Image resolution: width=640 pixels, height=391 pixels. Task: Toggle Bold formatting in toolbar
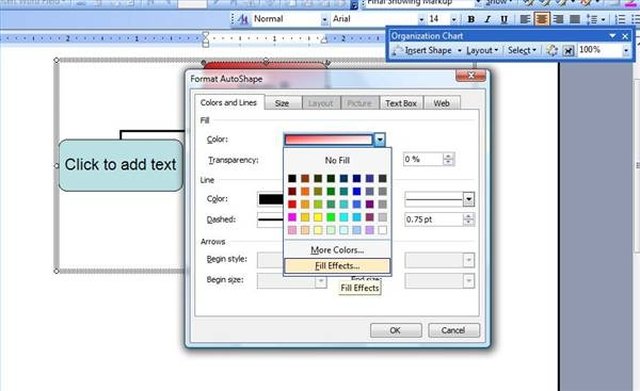(471, 19)
